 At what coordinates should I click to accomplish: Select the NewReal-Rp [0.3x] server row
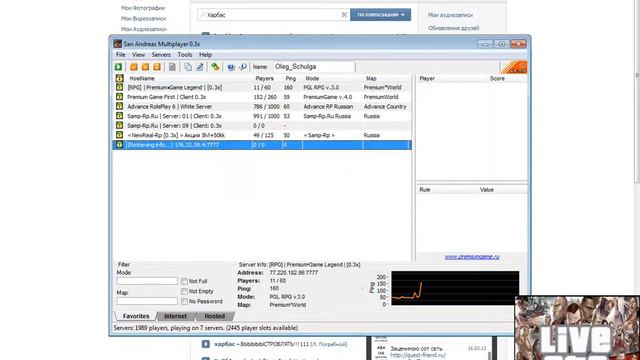point(262,135)
